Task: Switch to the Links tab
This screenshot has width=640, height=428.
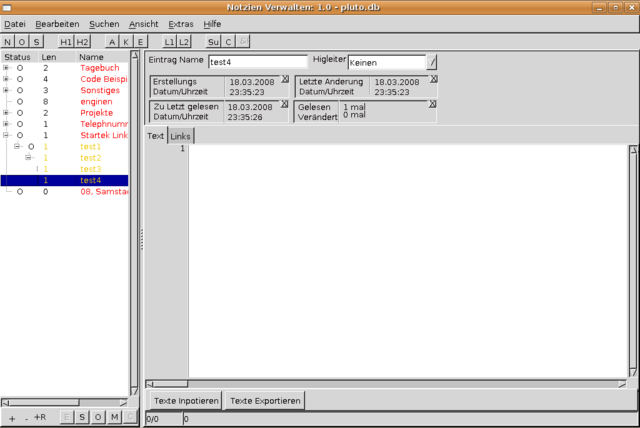Action: point(180,136)
